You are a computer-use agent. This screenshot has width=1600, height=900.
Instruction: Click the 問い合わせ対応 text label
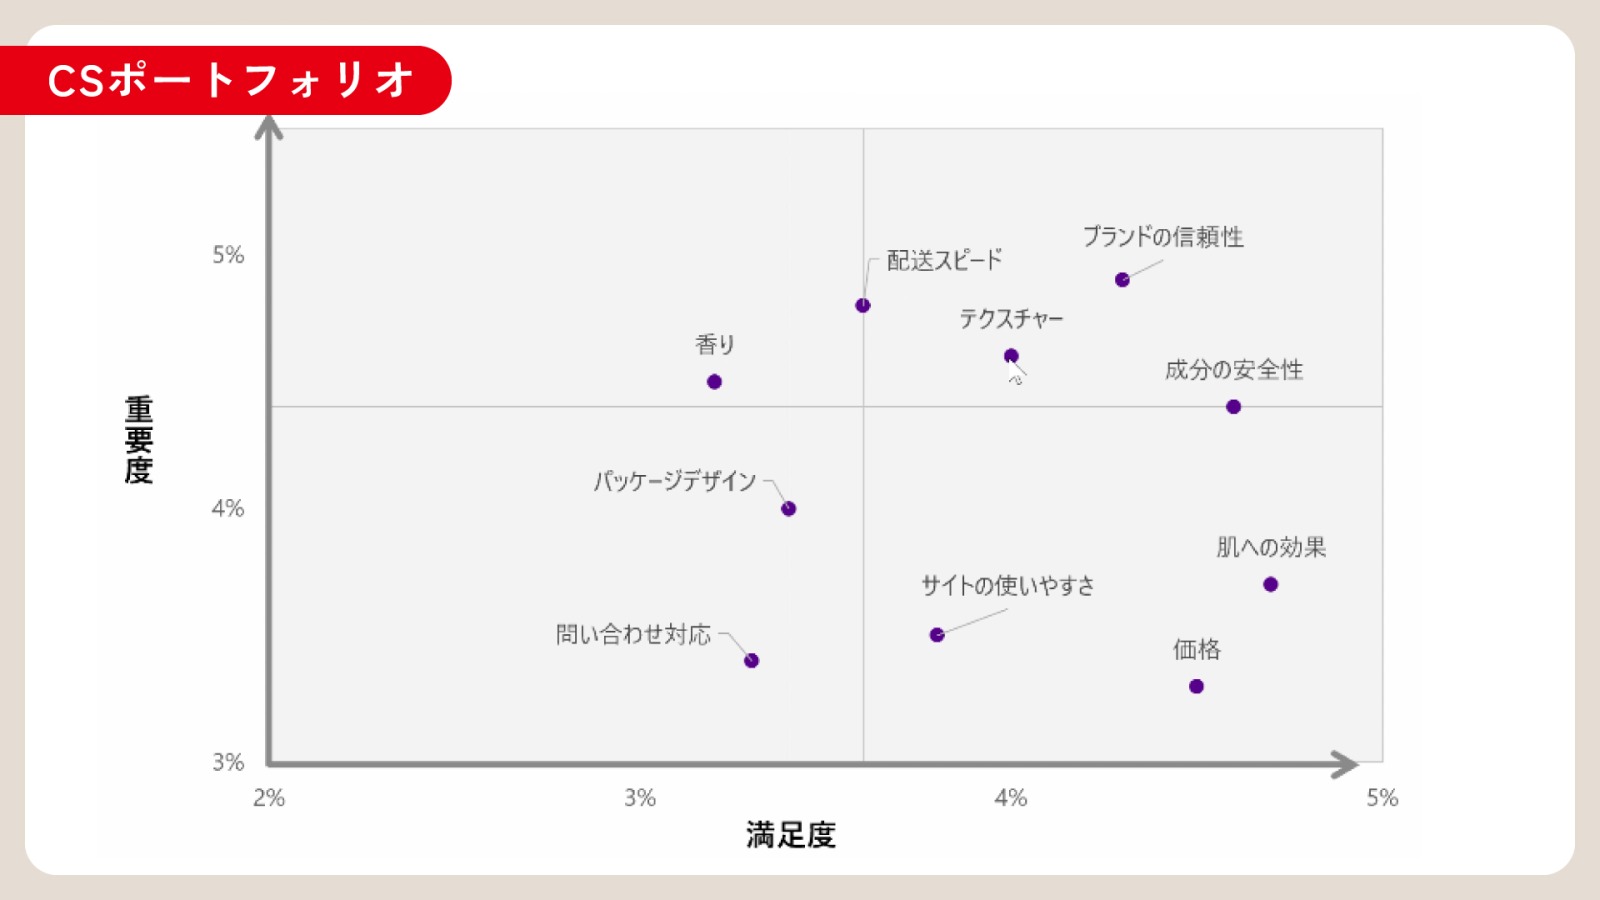coord(633,635)
